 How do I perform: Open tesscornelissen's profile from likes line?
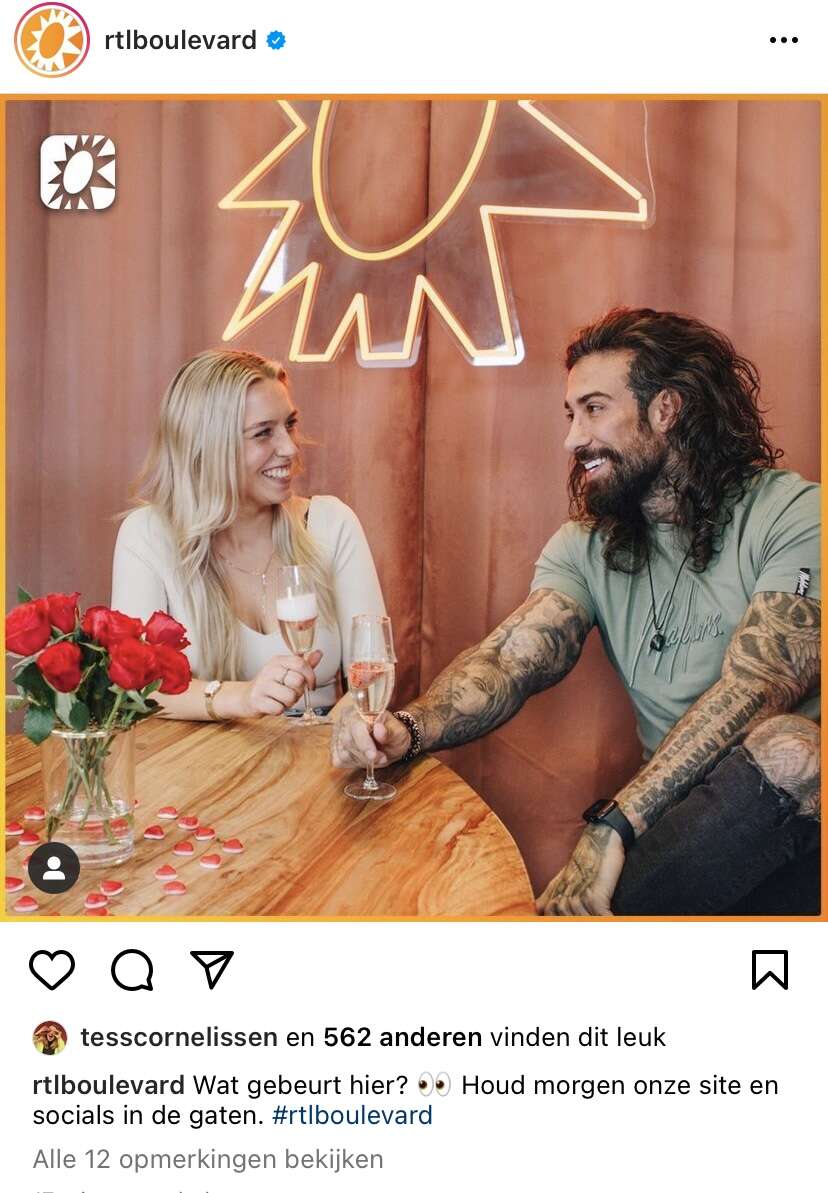(x=179, y=1038)
